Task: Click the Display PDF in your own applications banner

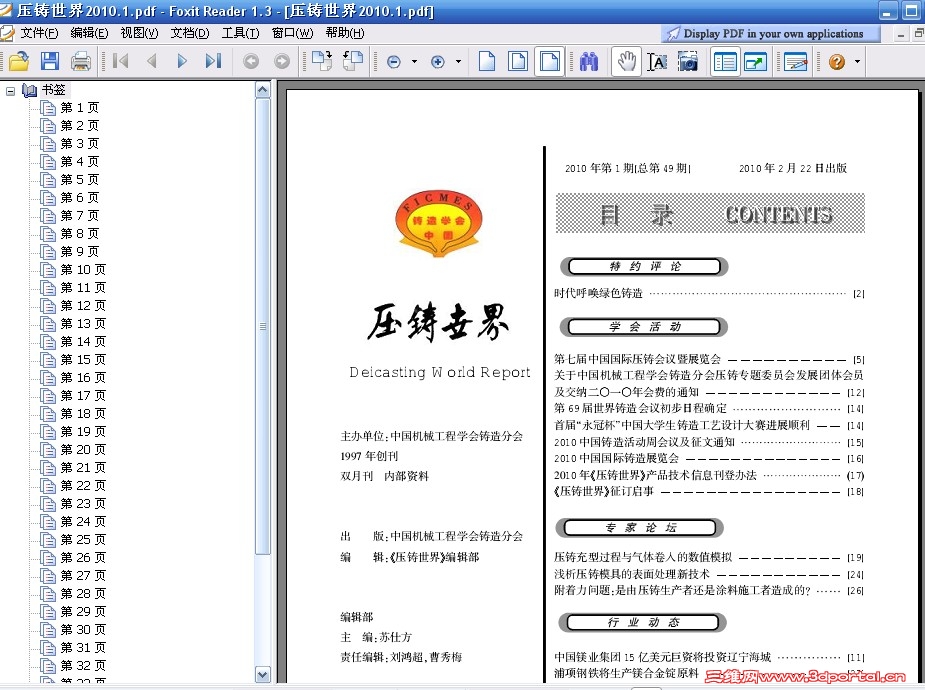Action: point(770,34)
